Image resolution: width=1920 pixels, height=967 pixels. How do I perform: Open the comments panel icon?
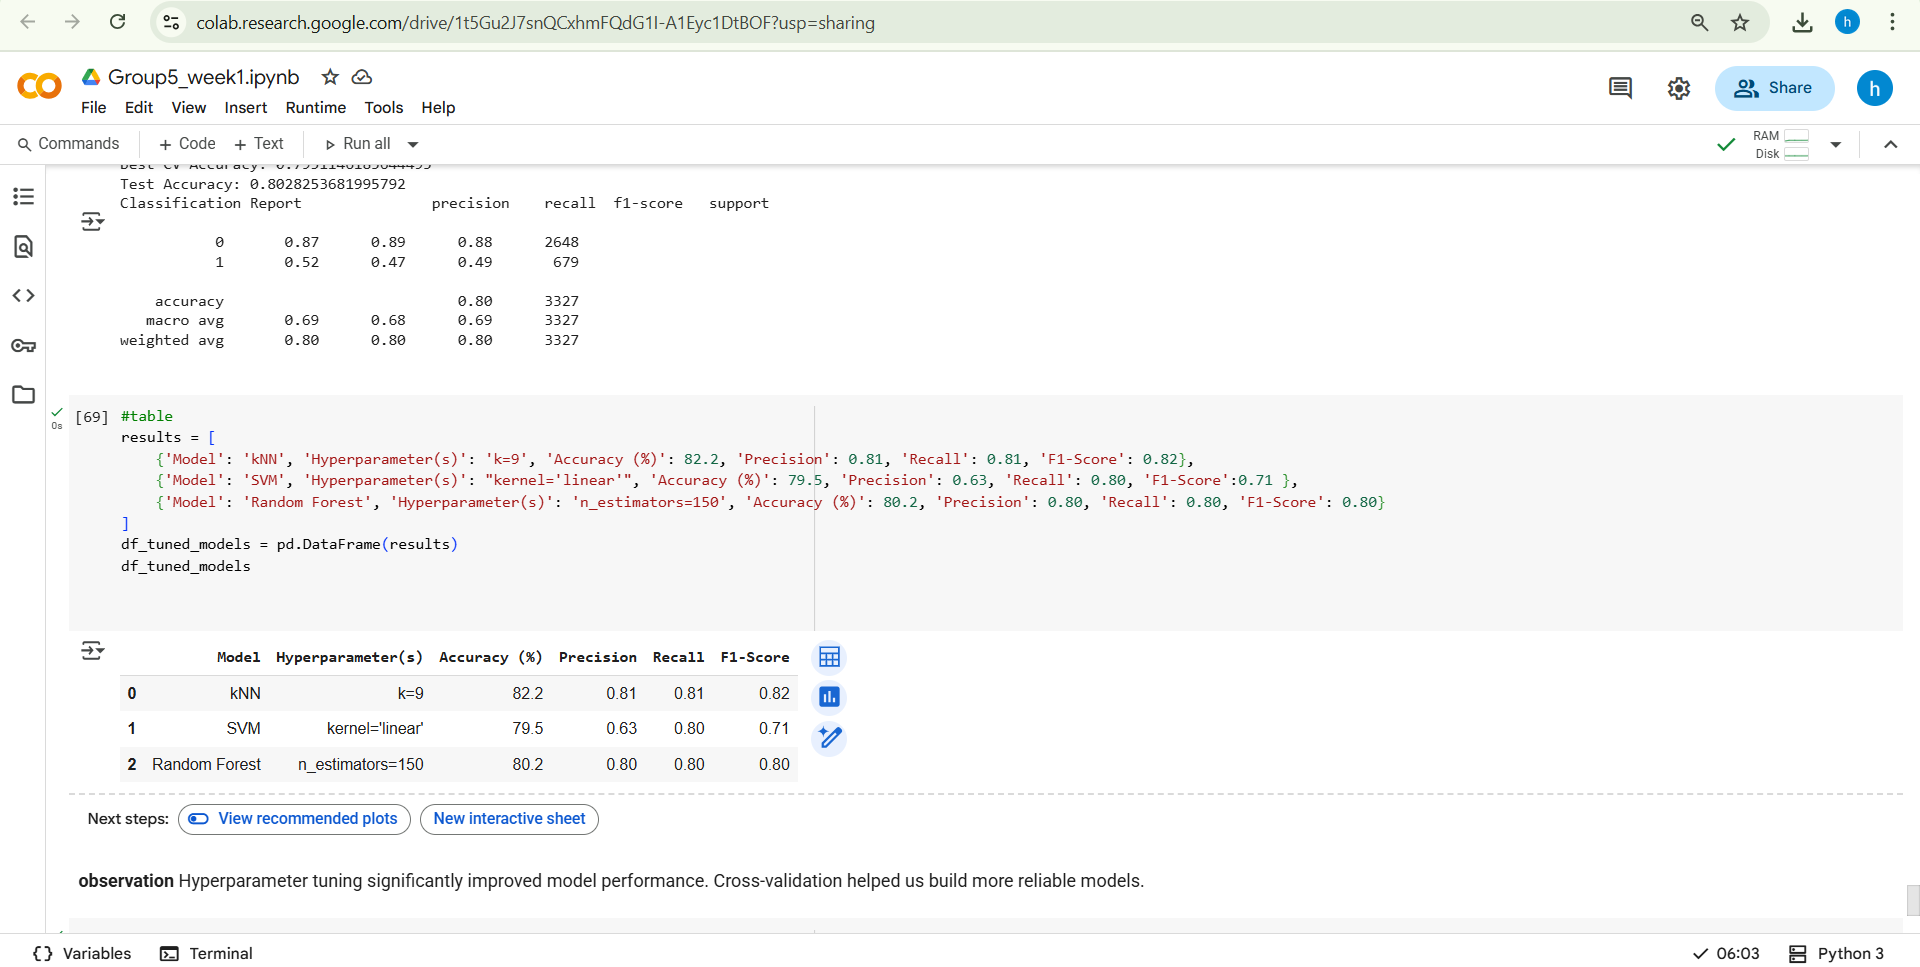point(1620,88)
